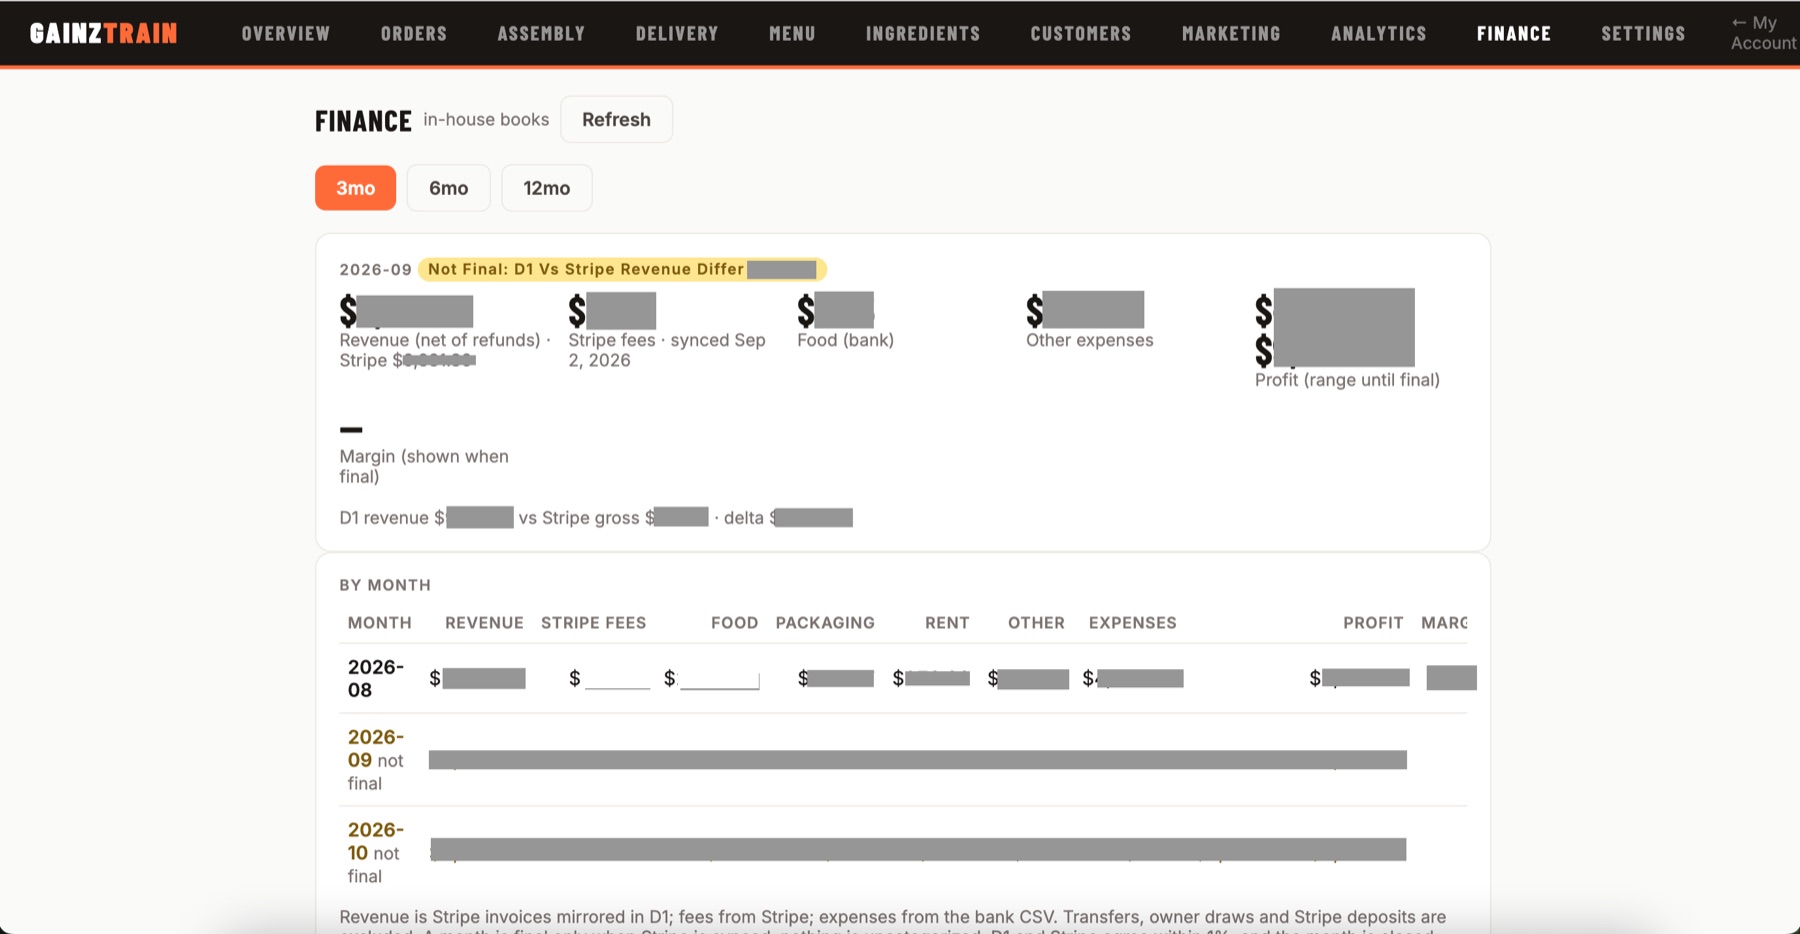Screen dimensions: 1800x934
Task: Click the Rent column header
Action: 947,622
